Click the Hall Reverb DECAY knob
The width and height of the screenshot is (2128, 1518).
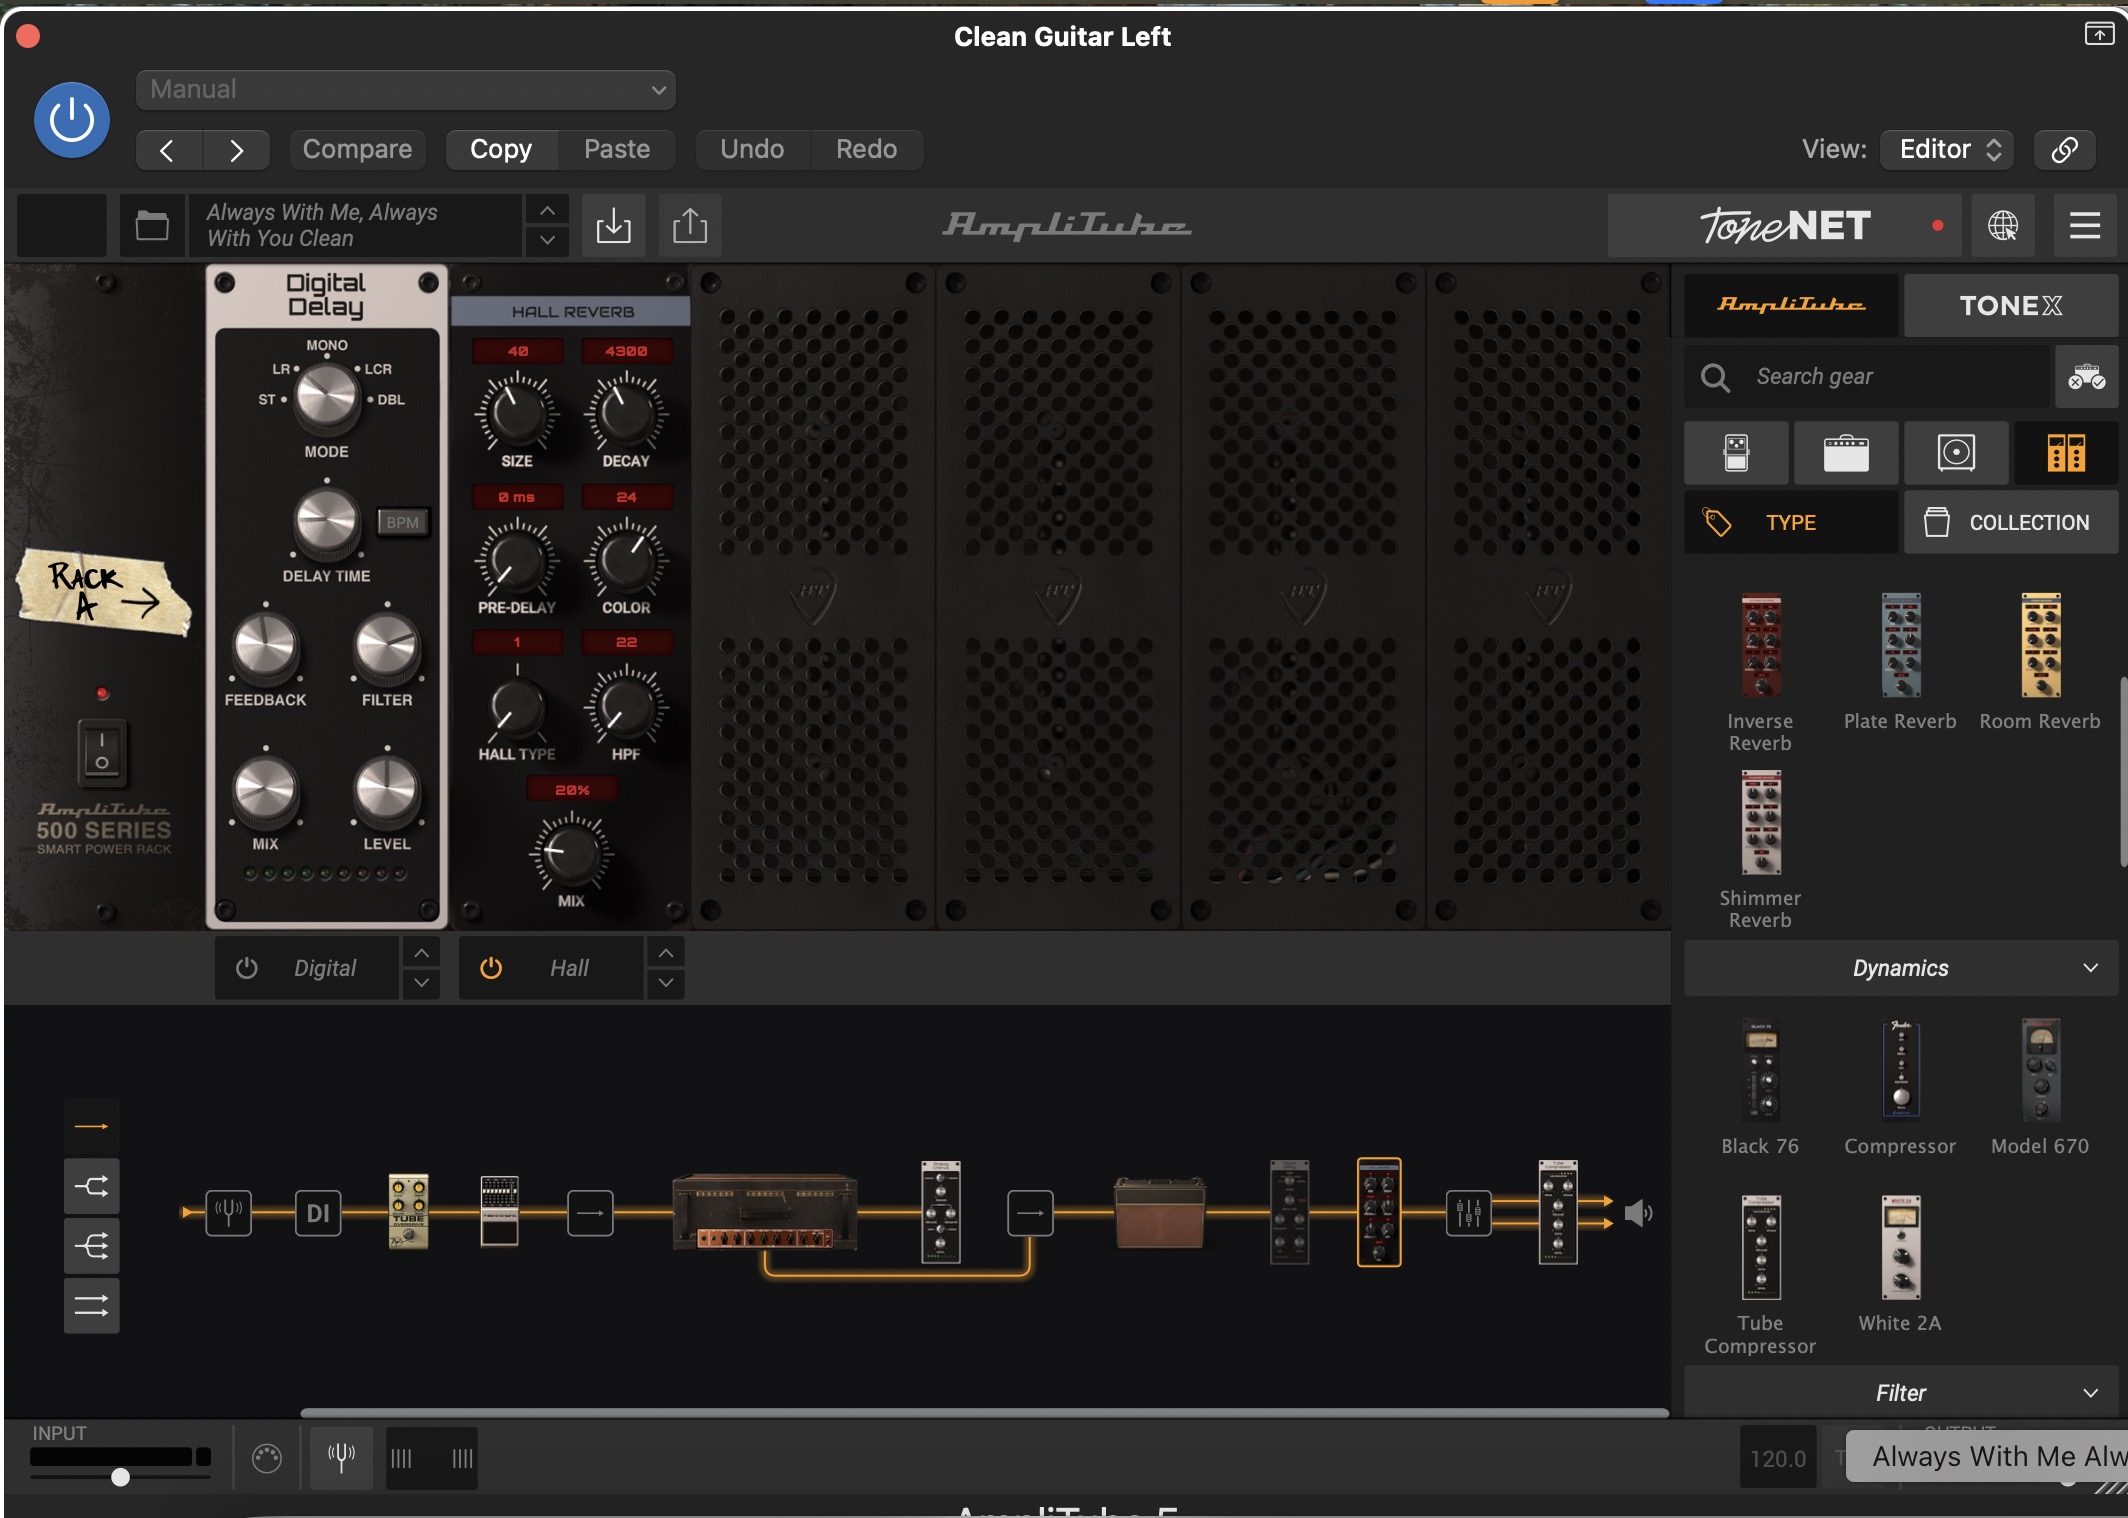[626, 412]
